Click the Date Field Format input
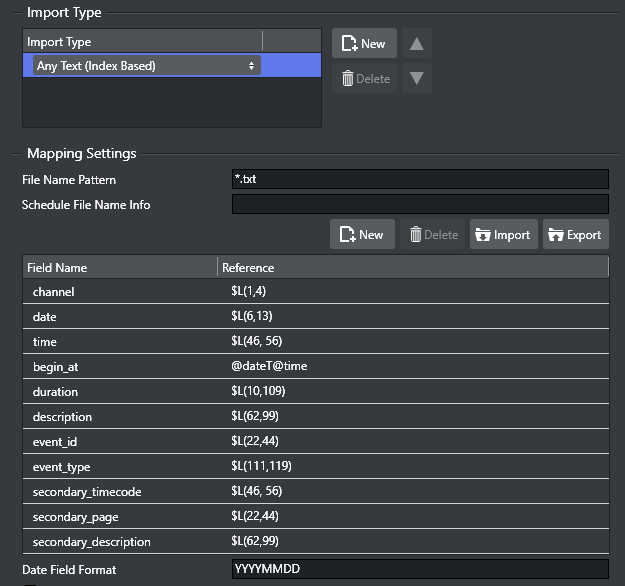The width and height of the screenshot is (625, 586). [419, 569]
